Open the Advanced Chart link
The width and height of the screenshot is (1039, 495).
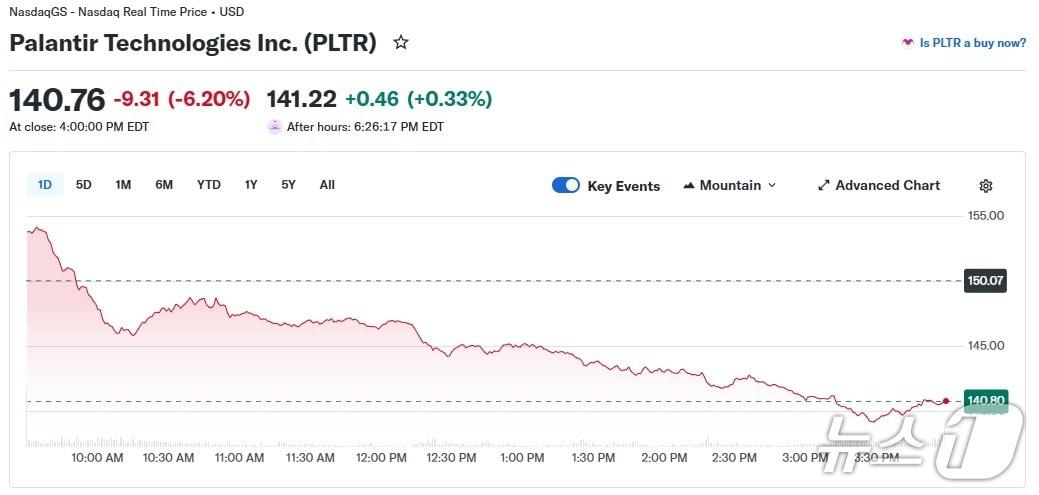[887, 186]
